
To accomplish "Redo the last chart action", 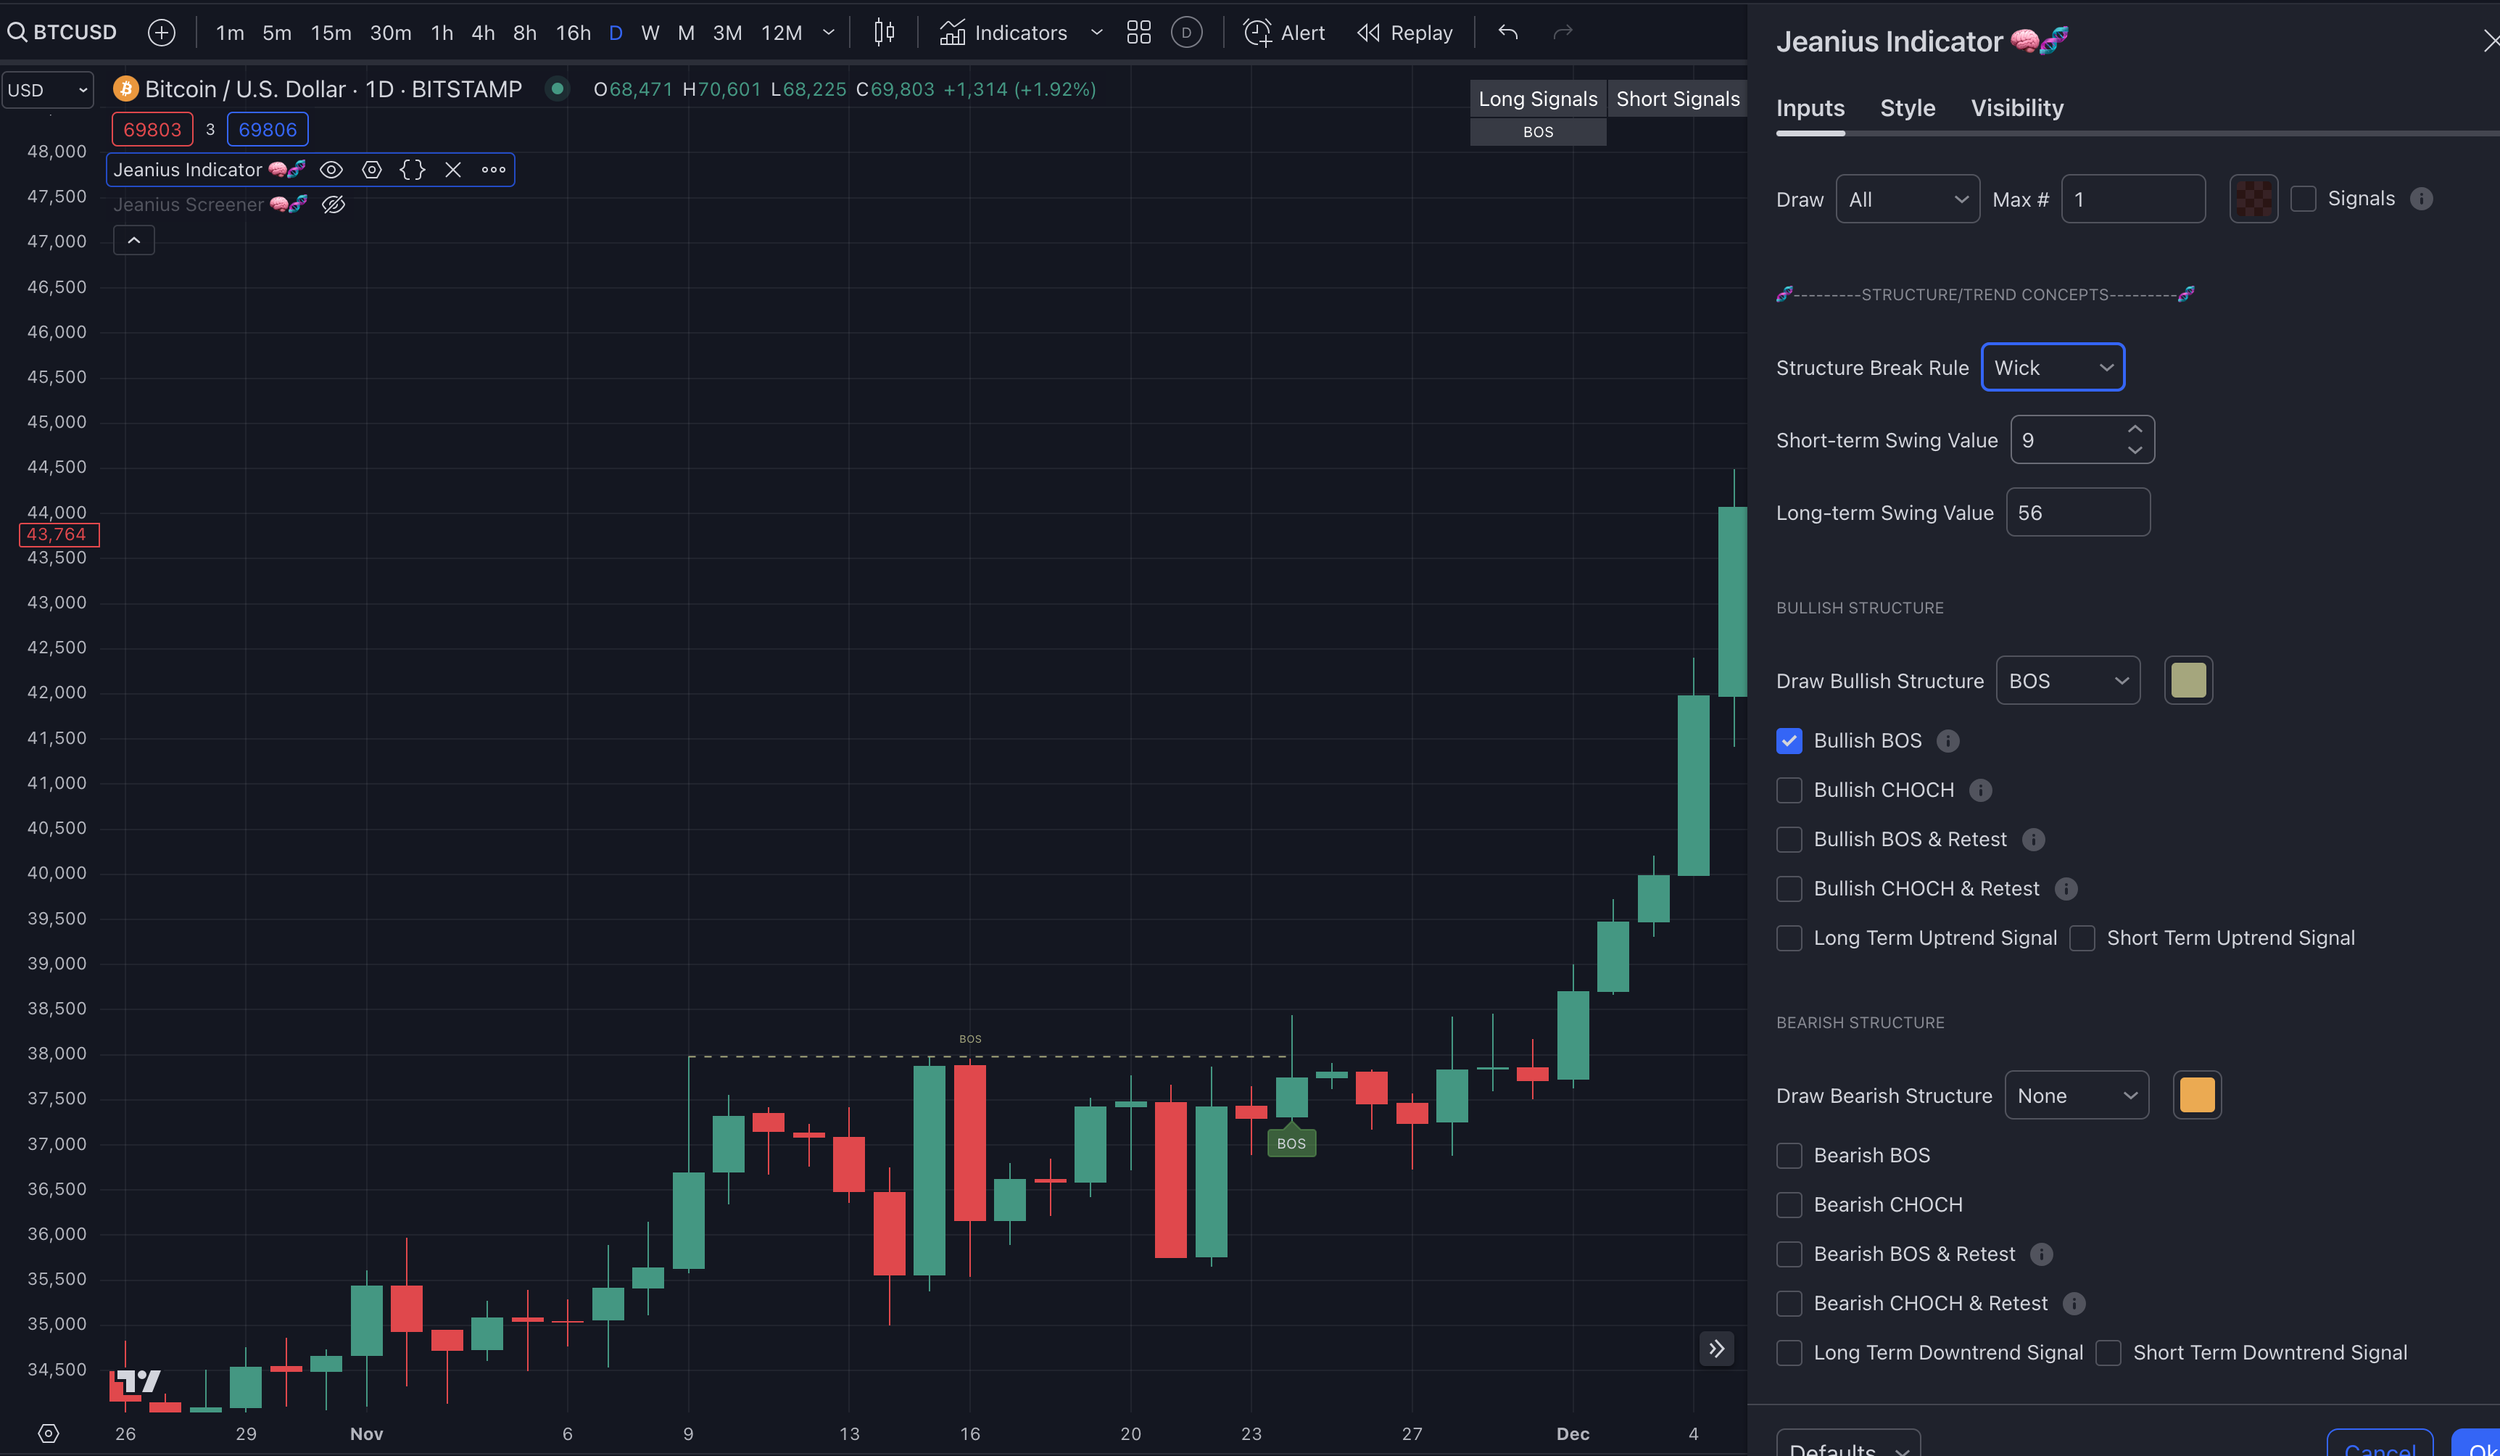I will [1562, 33].
